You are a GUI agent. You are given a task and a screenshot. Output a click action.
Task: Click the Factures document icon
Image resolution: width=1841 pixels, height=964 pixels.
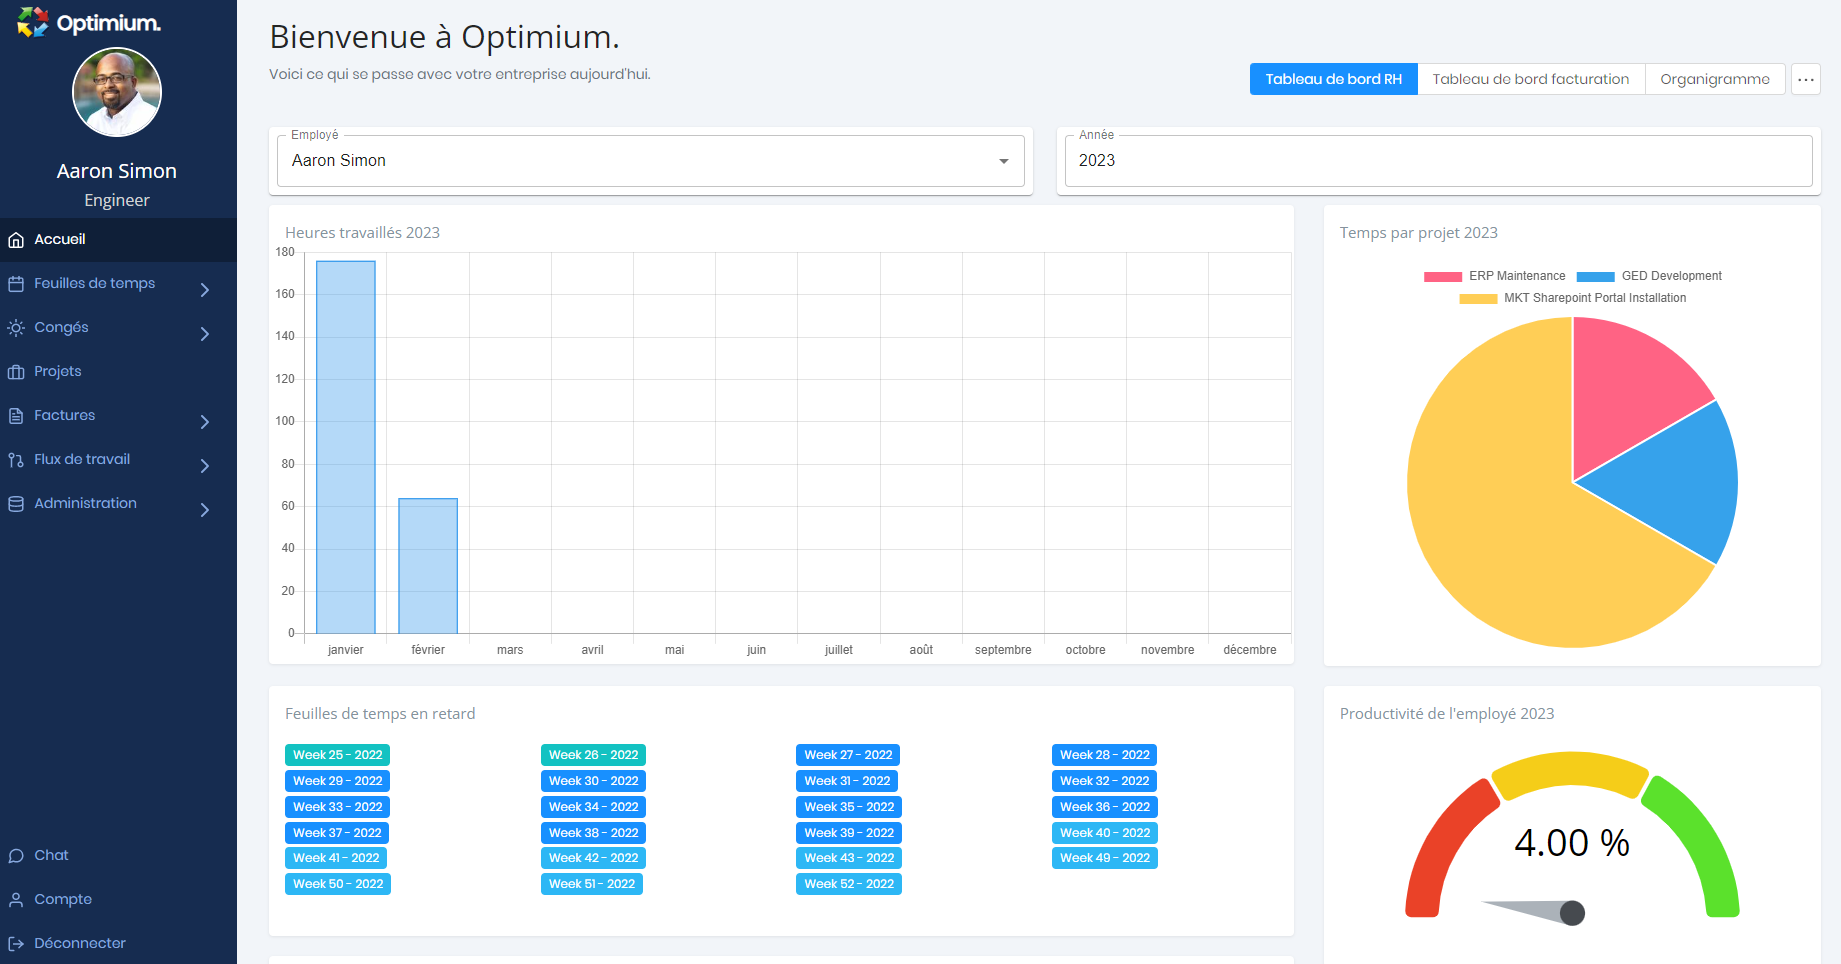pos(16,416)
